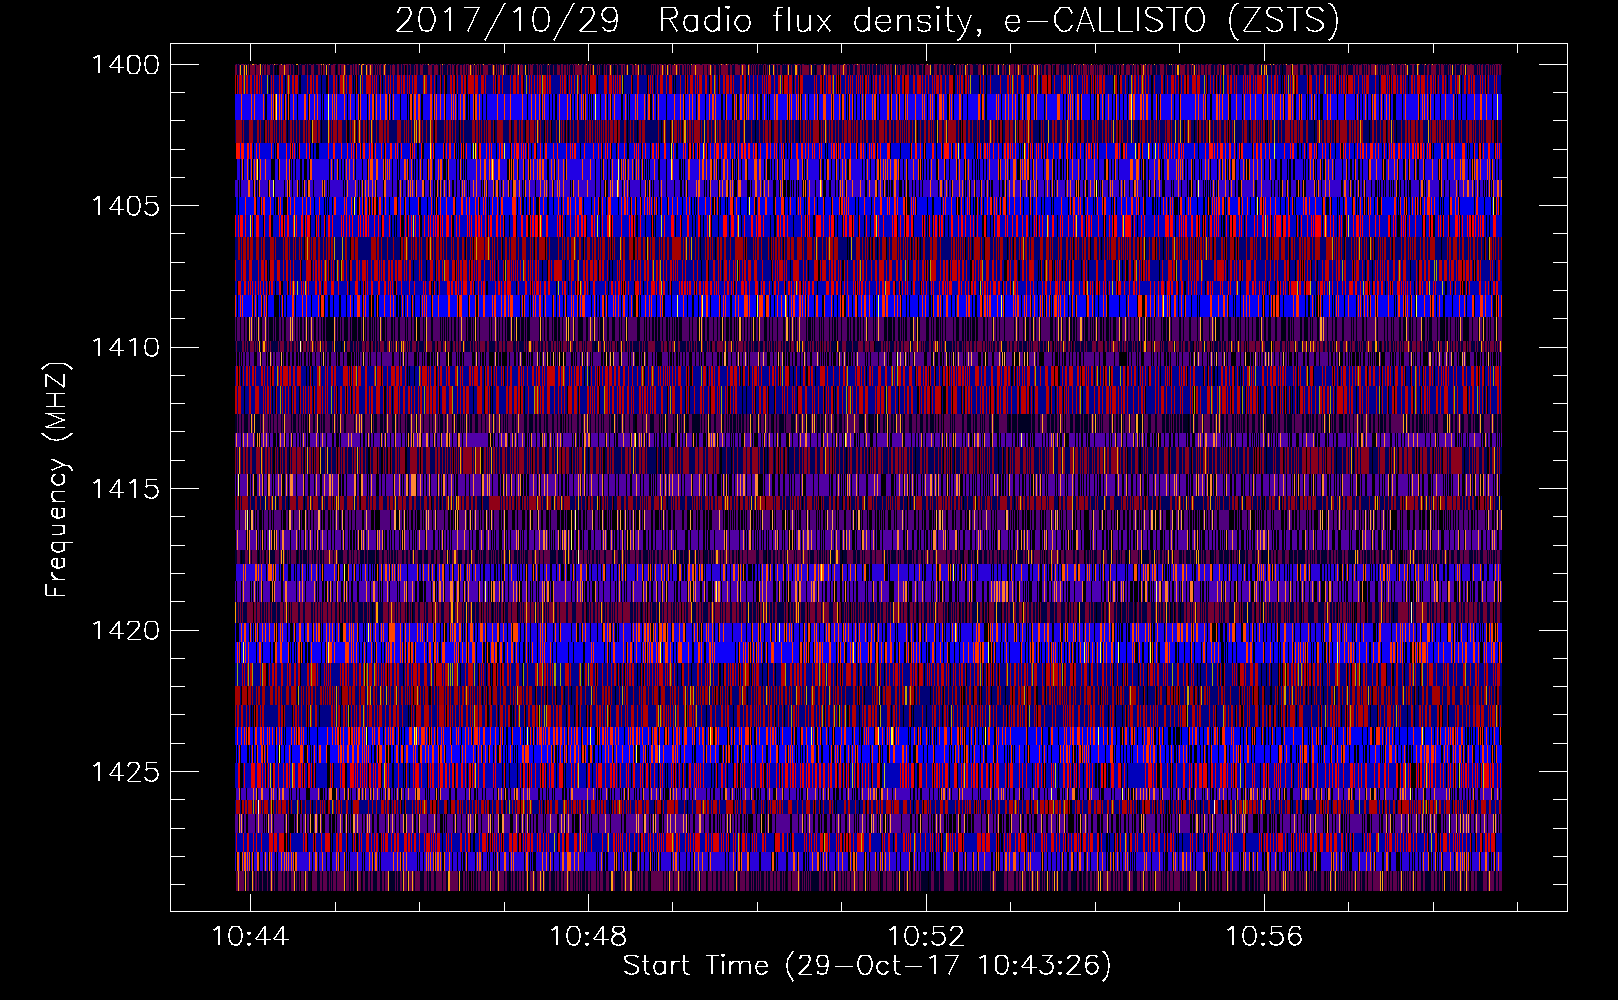Select the 1415 frequency axis label
This screenshot has height=1000, width=1618.
pos(125,489)
